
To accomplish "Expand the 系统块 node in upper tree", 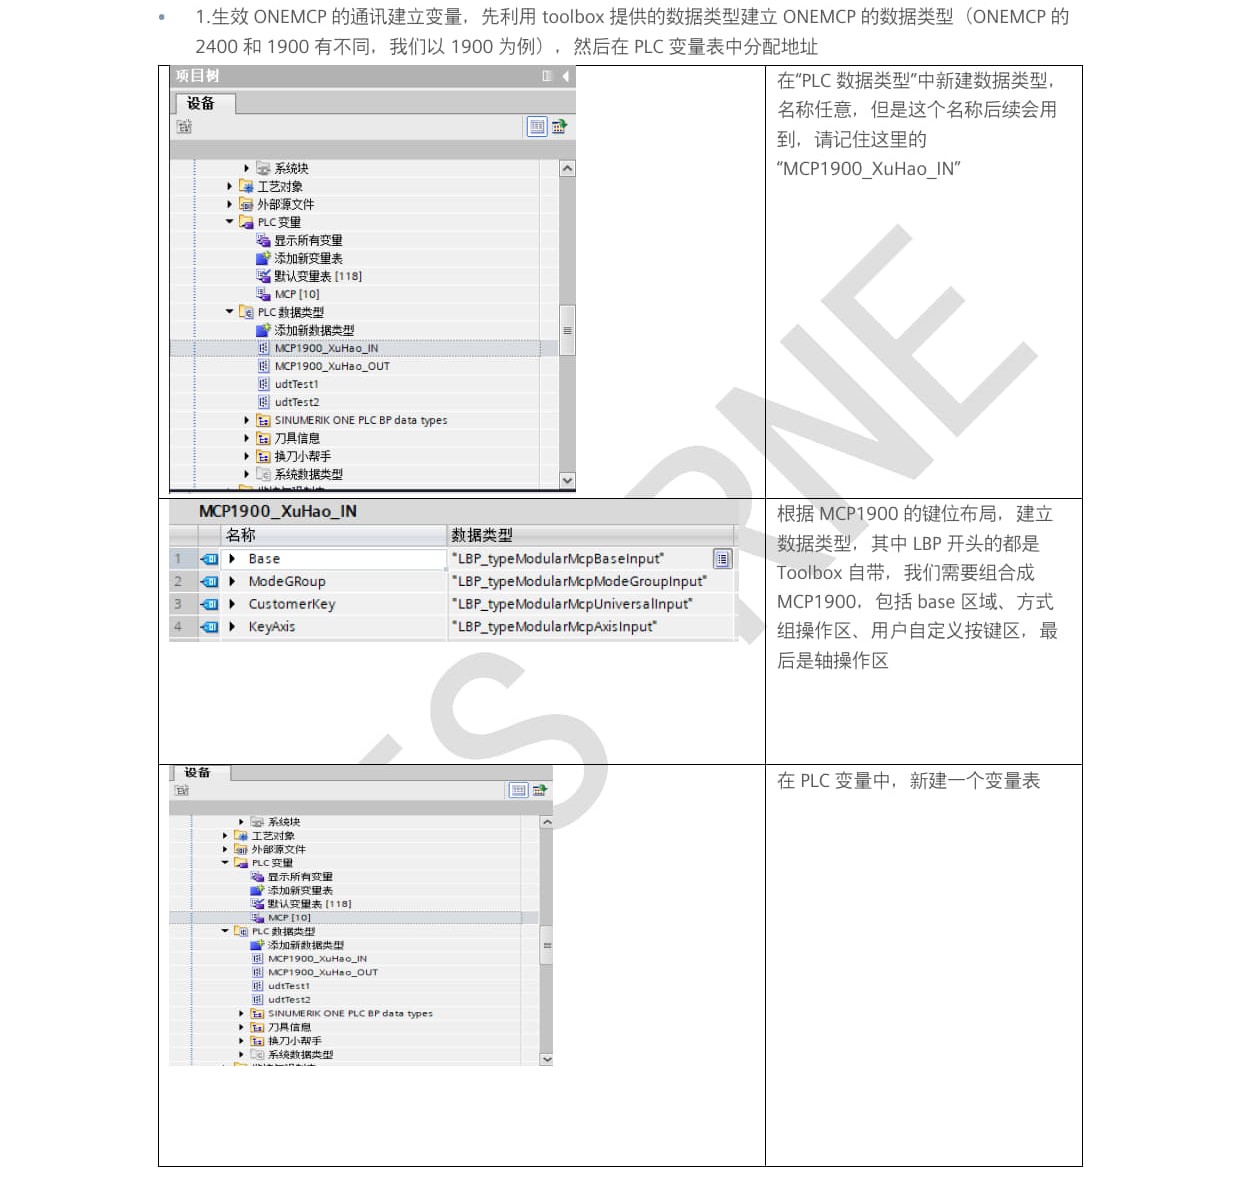I will [x=247, y=168].
